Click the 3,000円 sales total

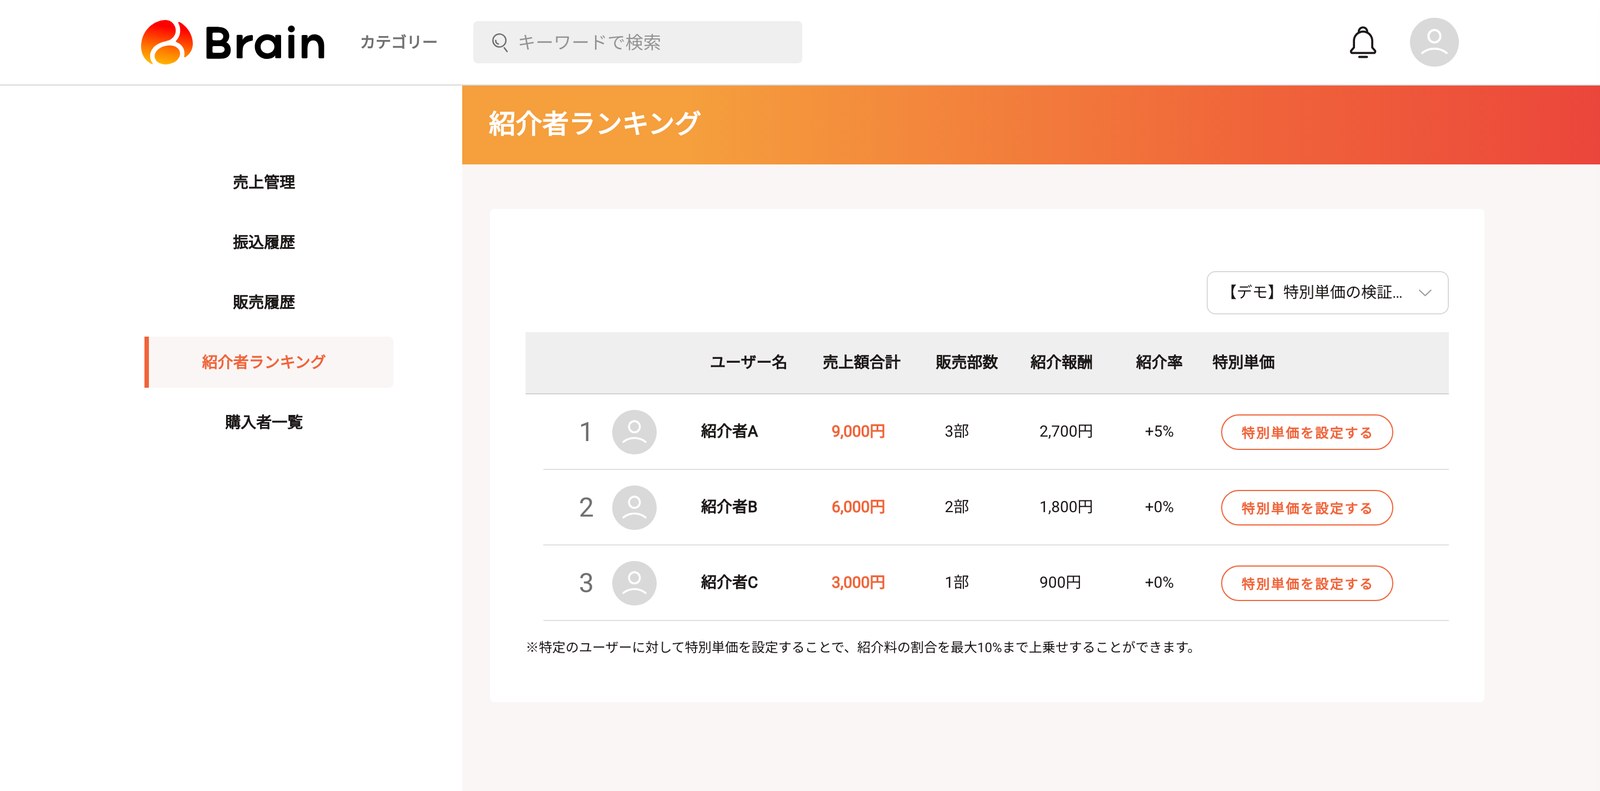858,582
